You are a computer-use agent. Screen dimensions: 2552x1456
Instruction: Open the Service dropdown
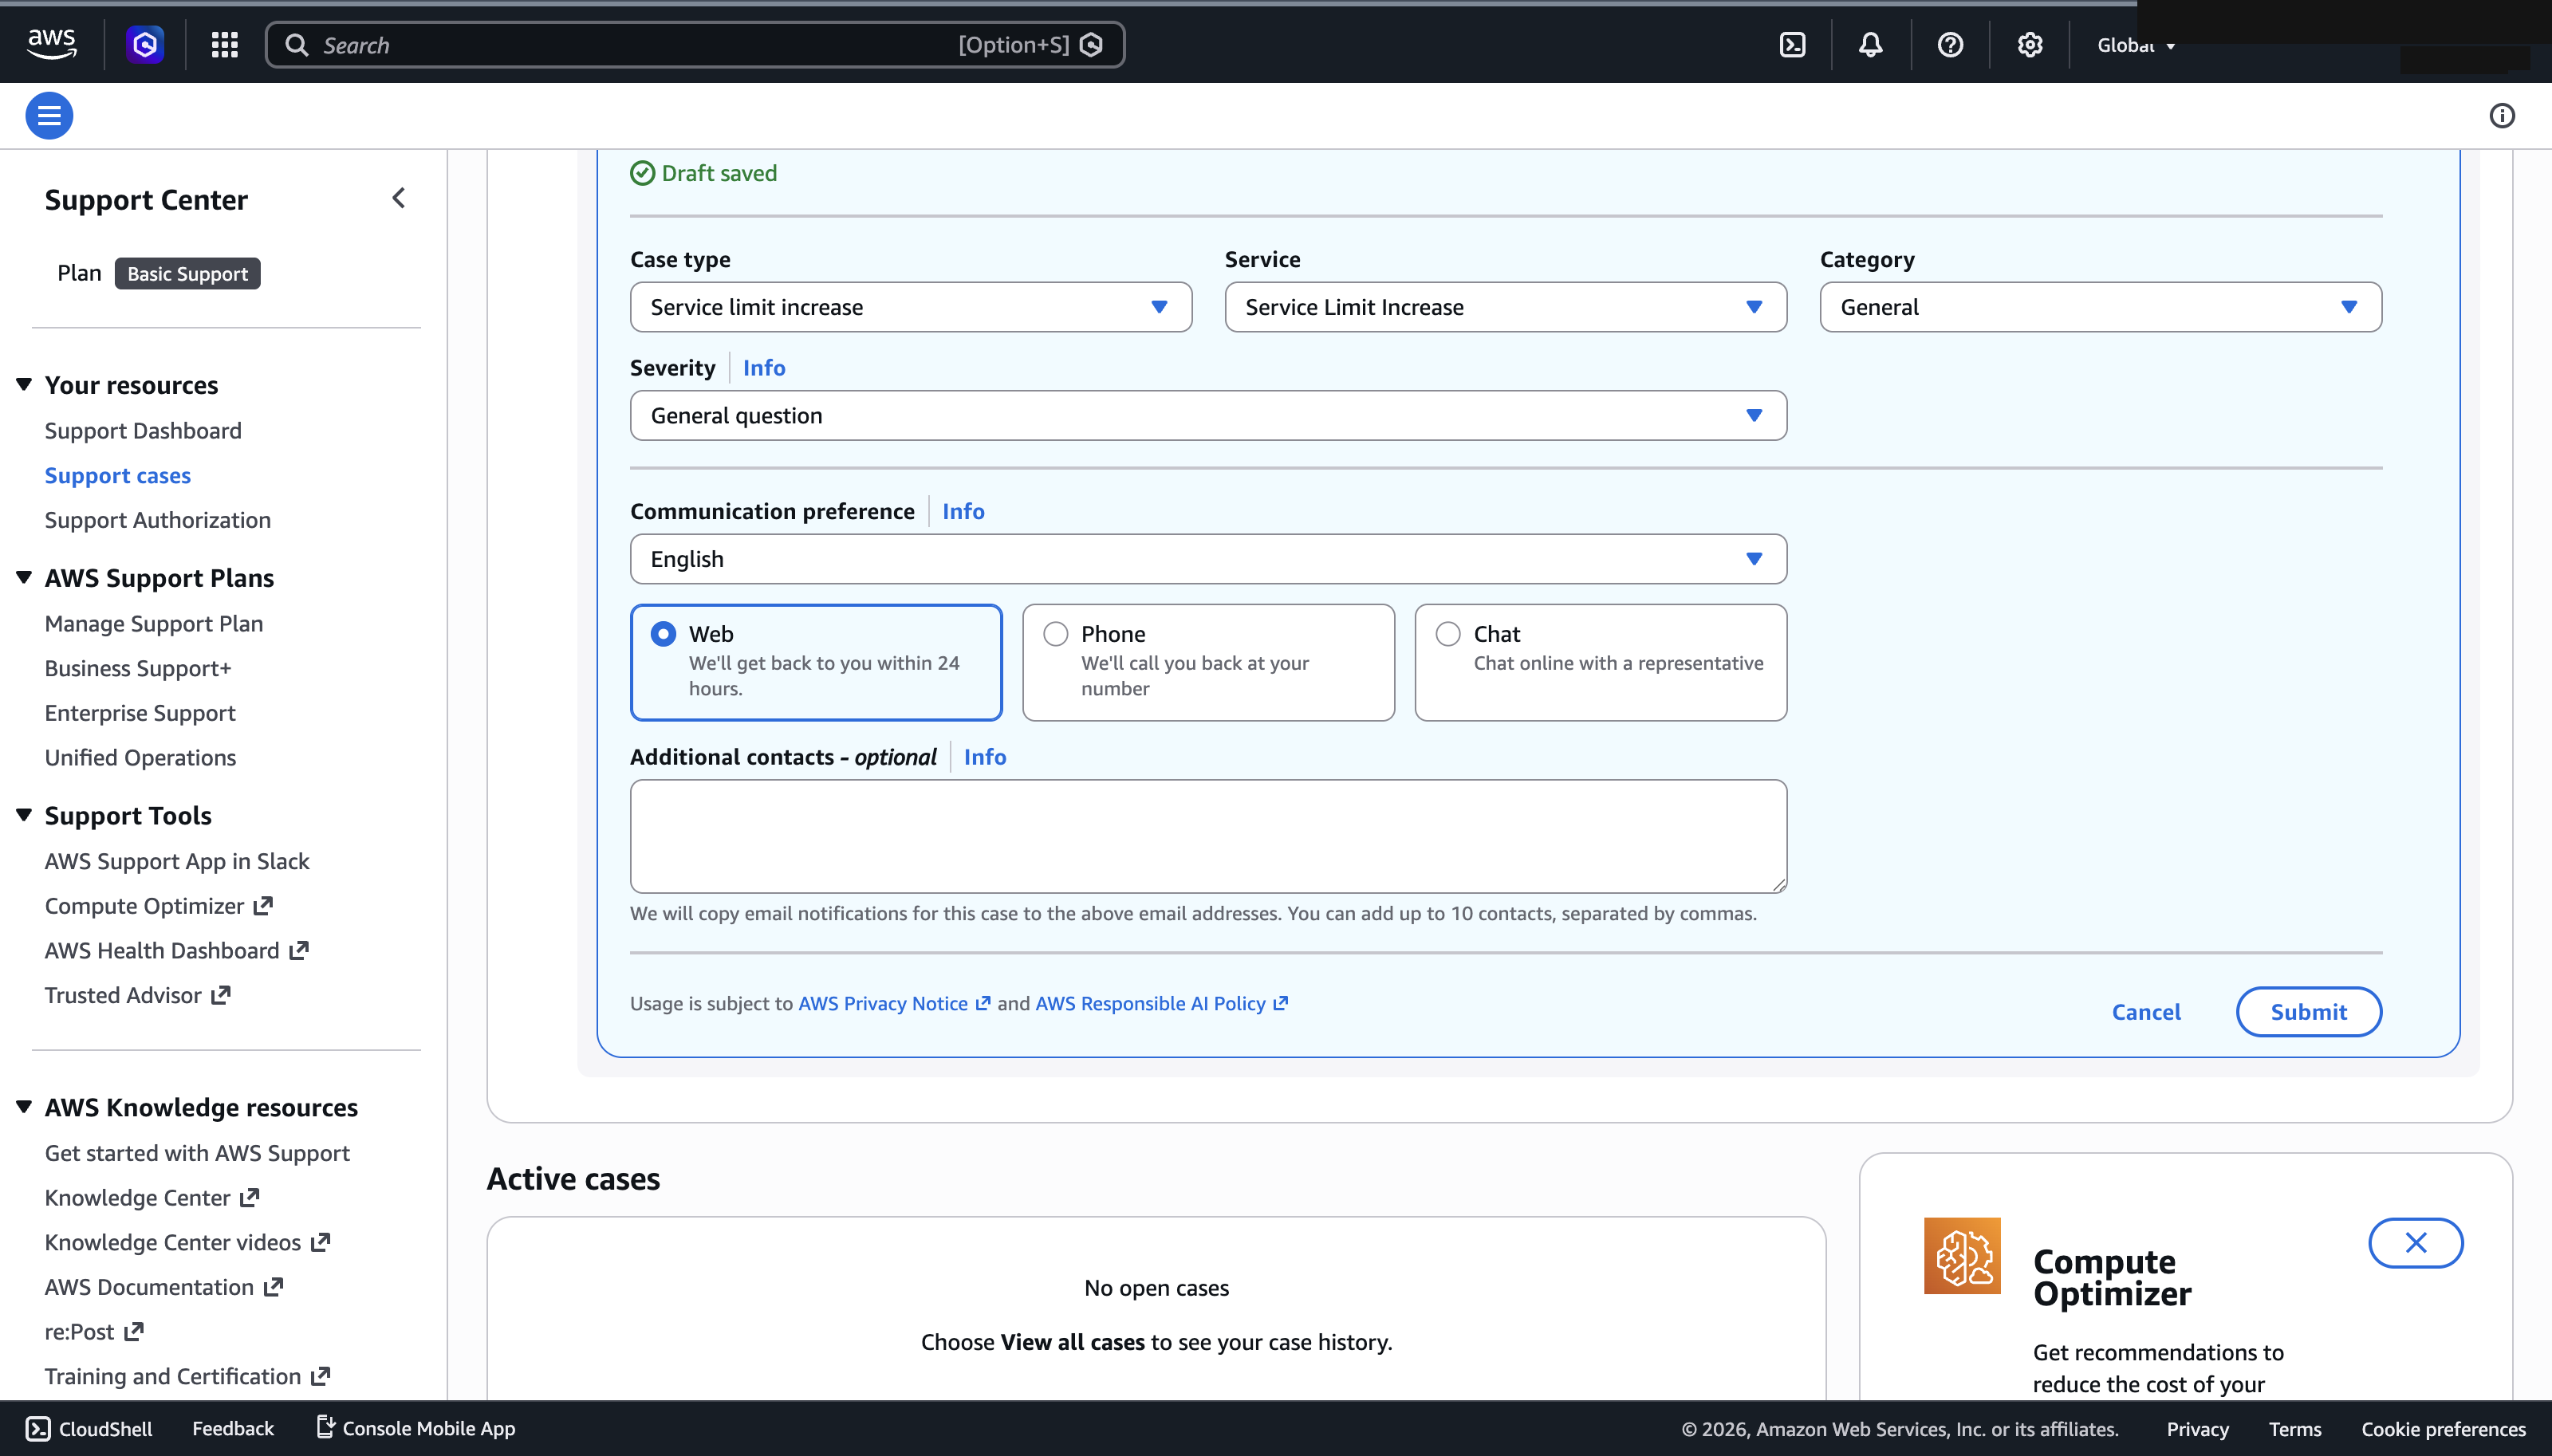[1506, 307]
